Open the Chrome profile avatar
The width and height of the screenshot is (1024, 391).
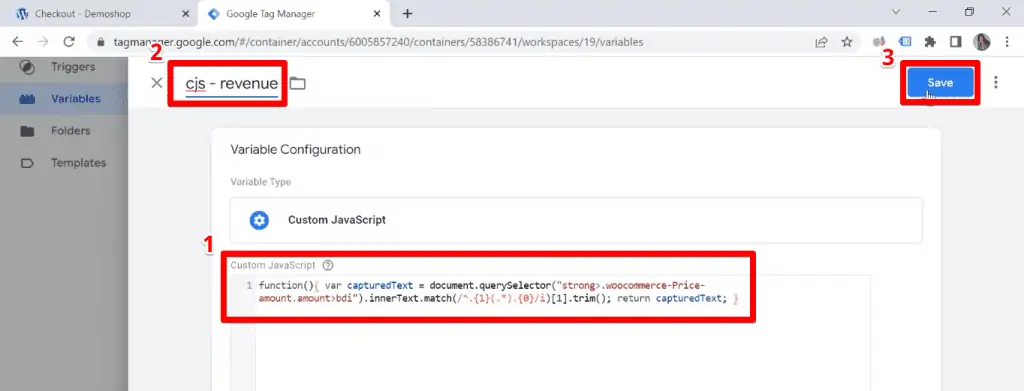click(982, 42)
